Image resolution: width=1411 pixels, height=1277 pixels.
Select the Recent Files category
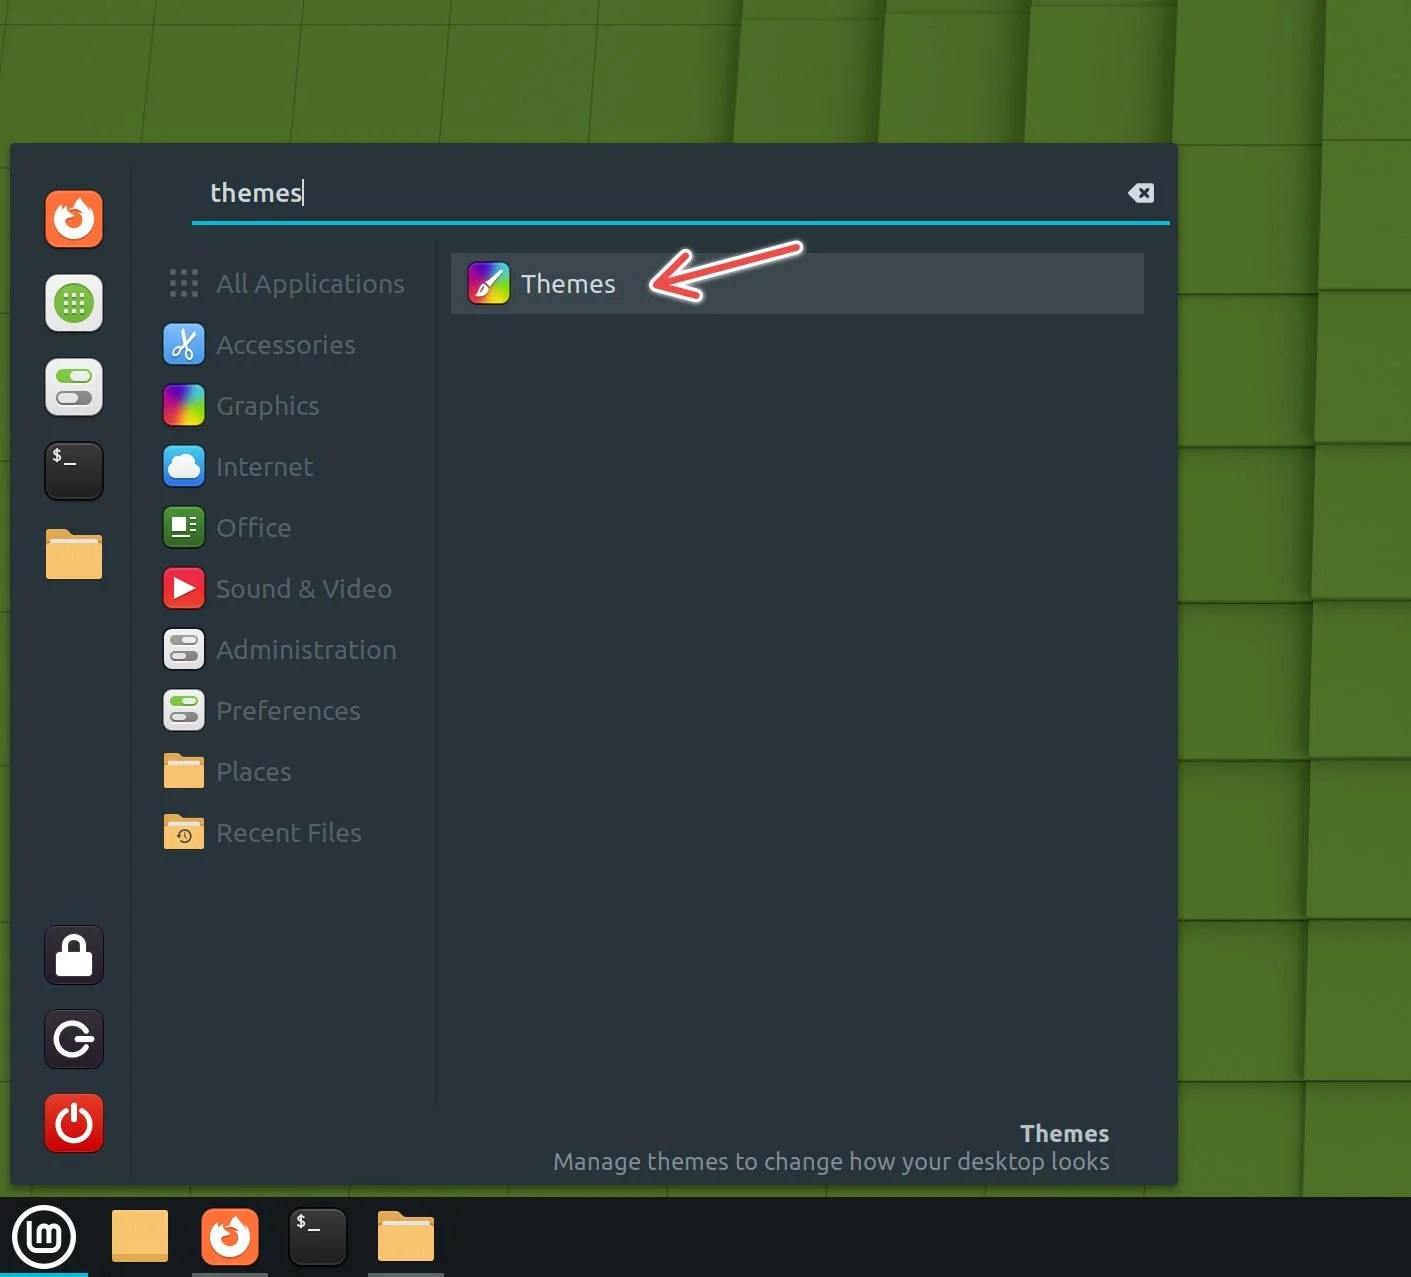(x=263, y=833)
